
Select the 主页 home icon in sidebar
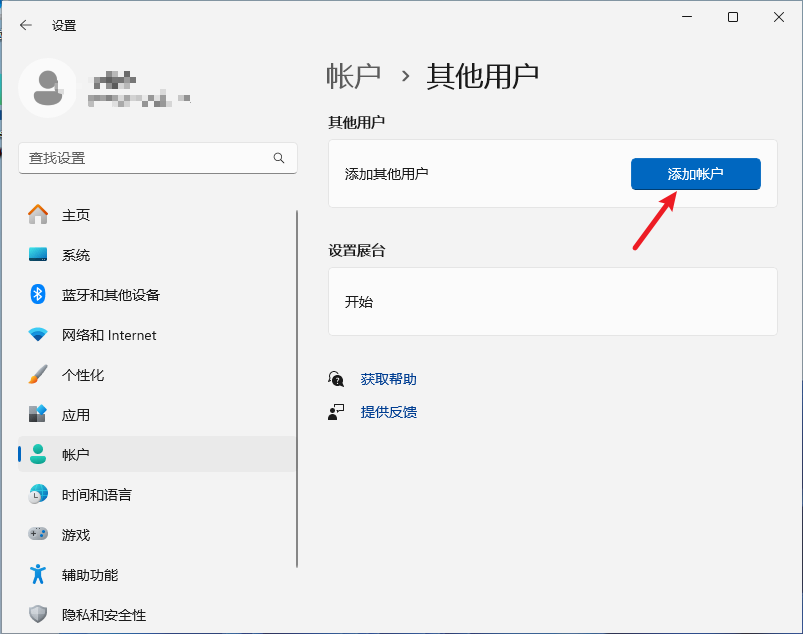[40, 214]
